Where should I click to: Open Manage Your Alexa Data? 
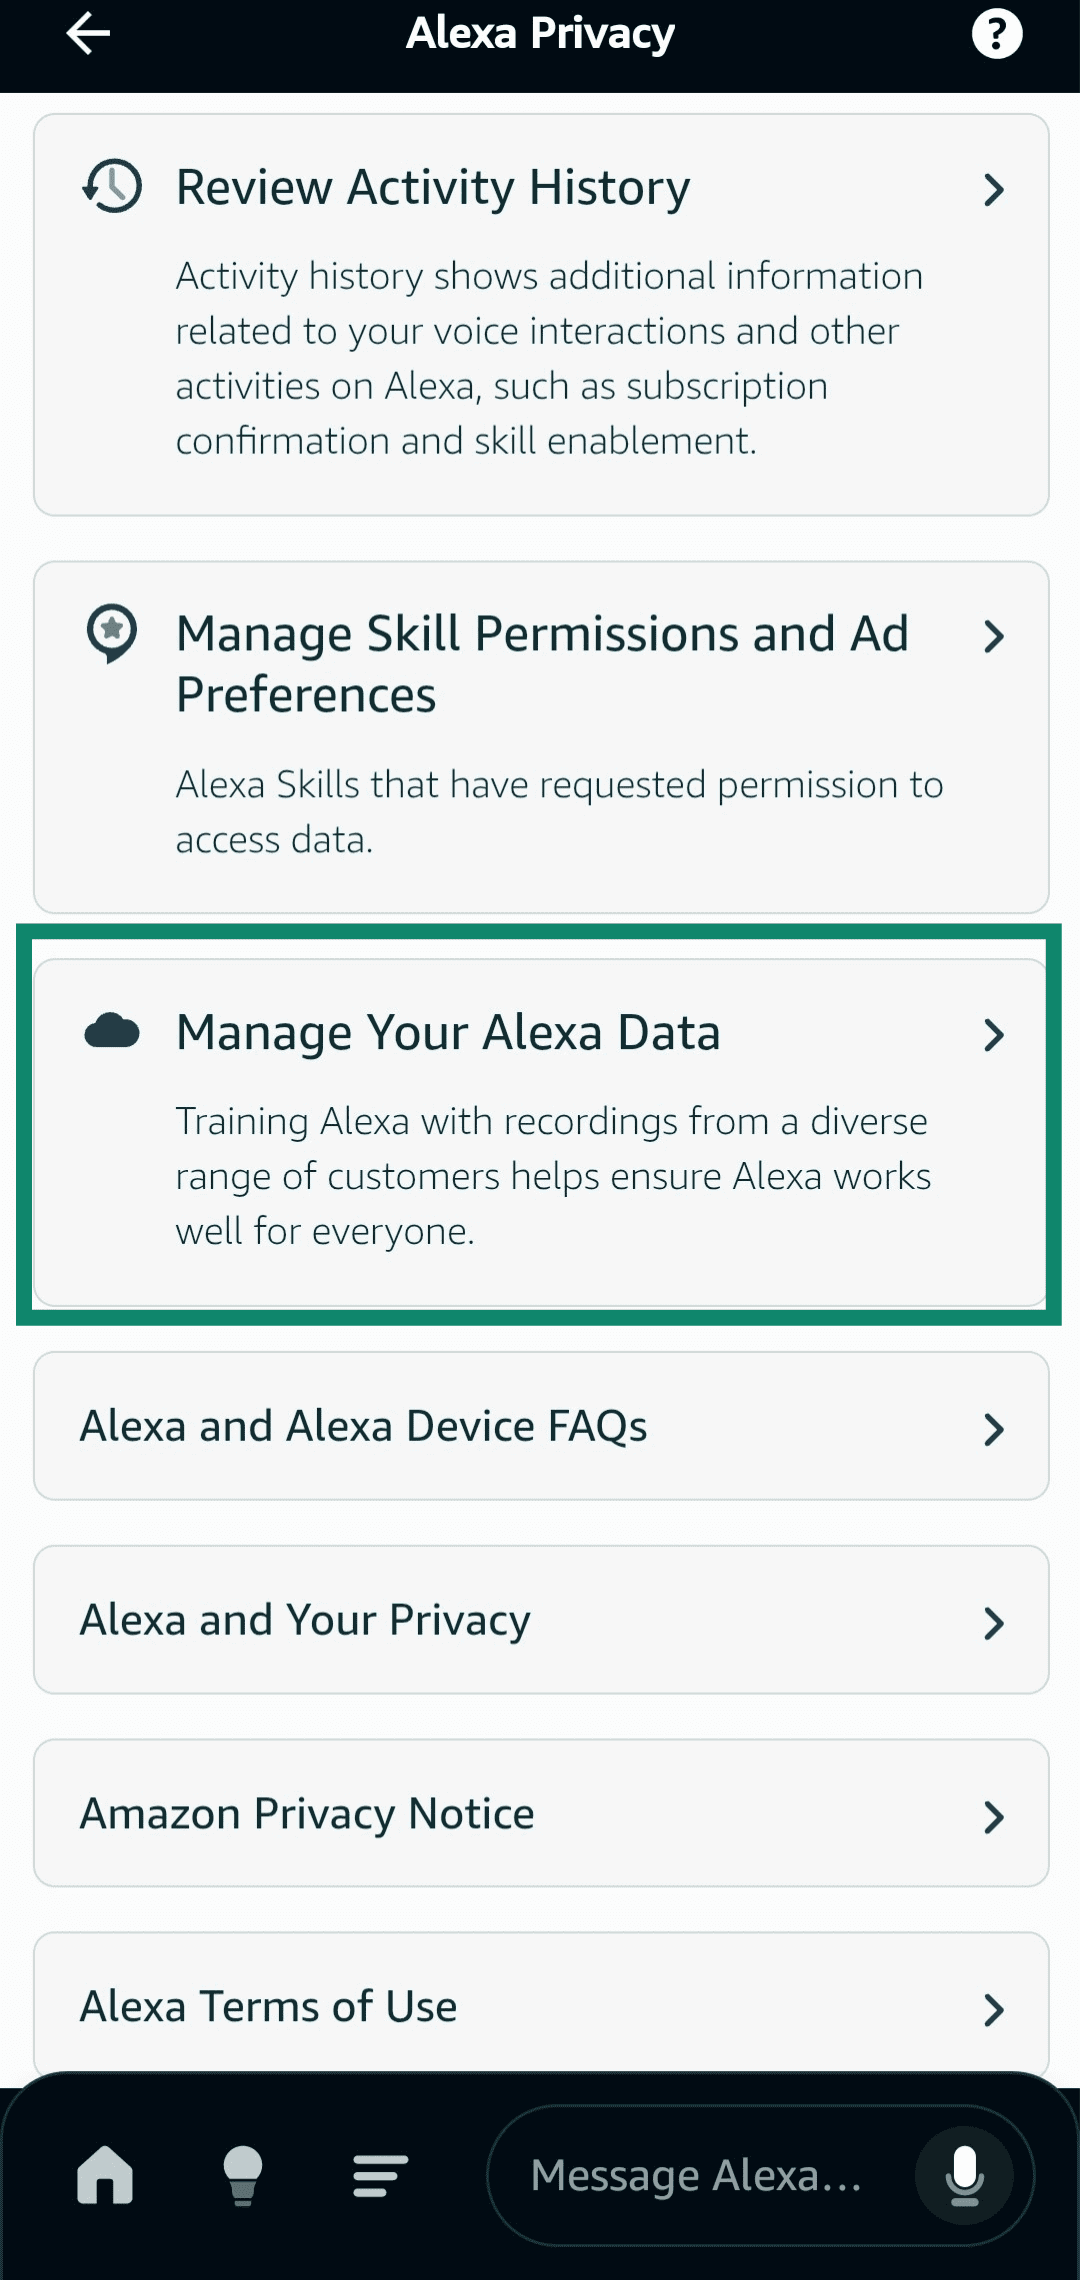[x=448, y=1033]
